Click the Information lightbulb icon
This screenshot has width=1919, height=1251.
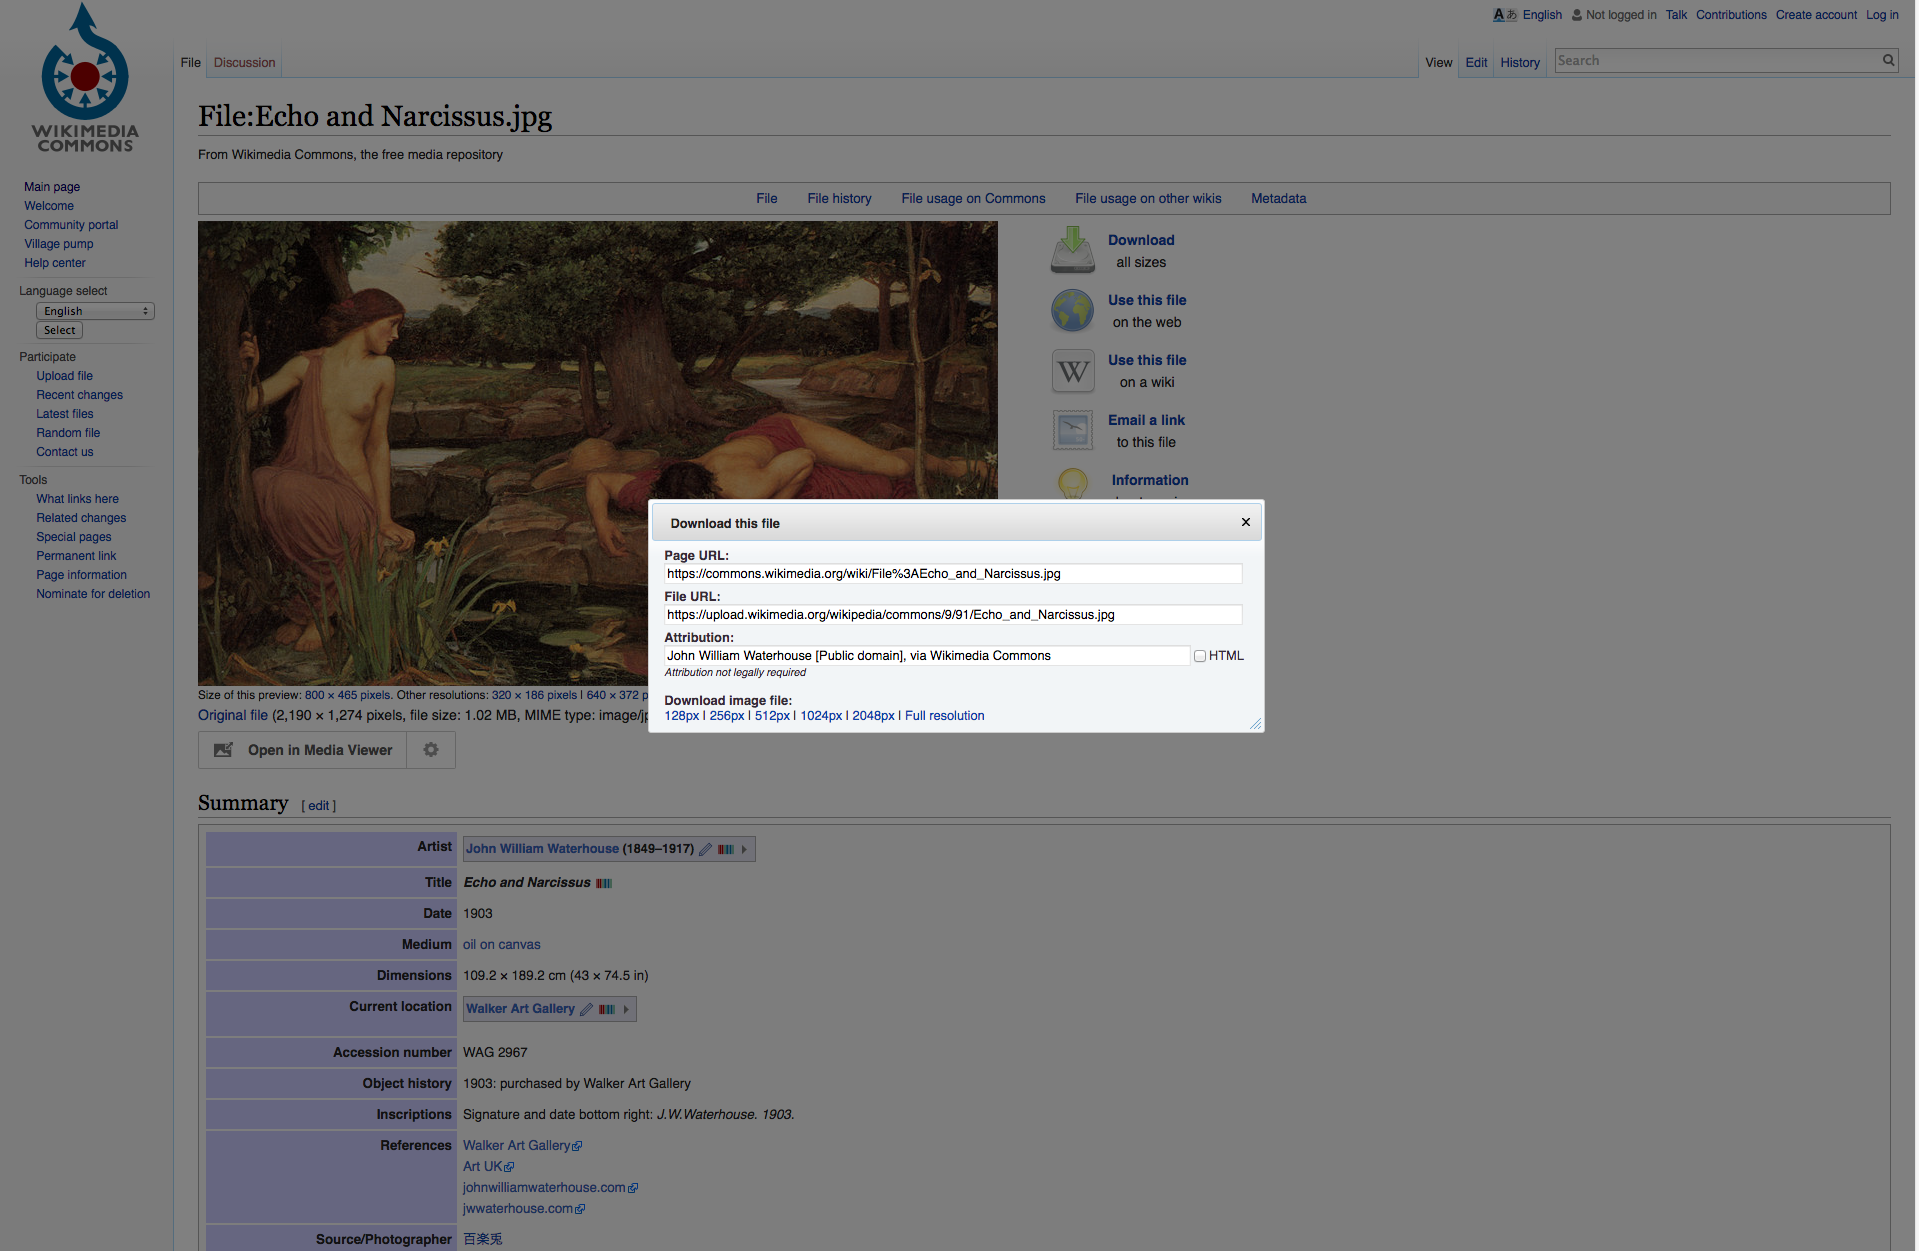pos(1073,484)
